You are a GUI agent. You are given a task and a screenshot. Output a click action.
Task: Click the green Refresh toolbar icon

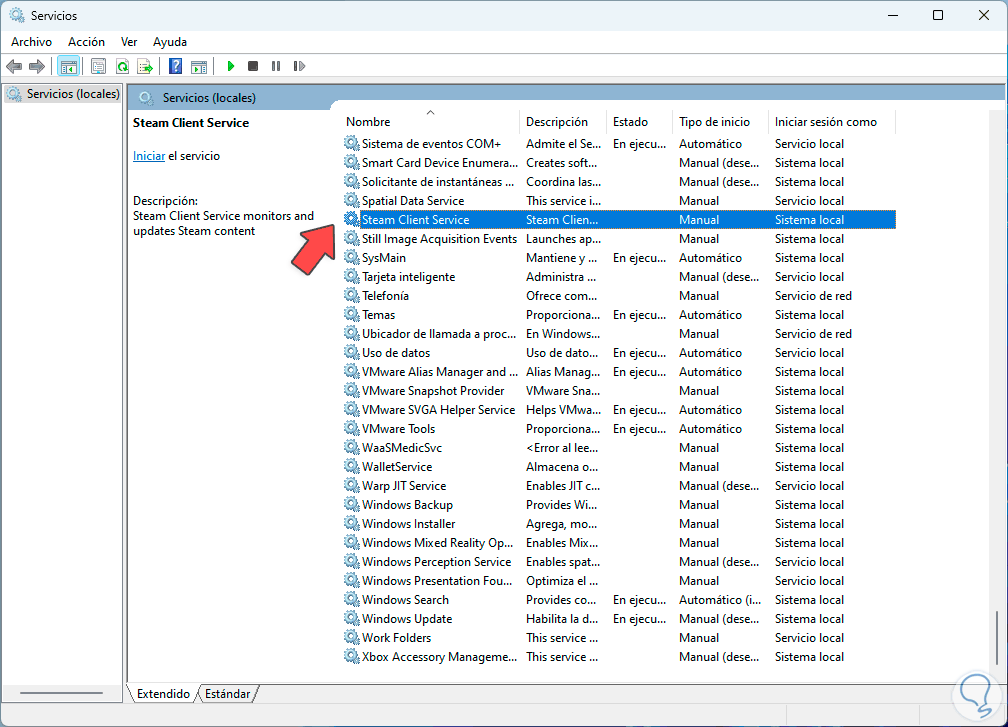pos(122,66)
